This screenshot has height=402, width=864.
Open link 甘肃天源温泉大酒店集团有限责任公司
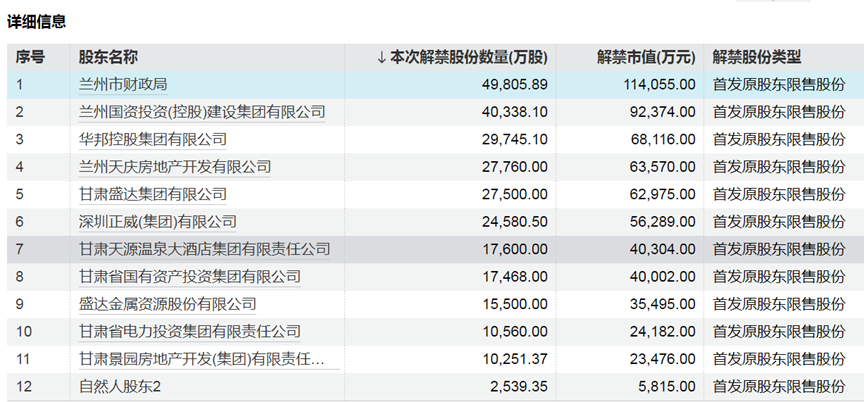[204, 249]
